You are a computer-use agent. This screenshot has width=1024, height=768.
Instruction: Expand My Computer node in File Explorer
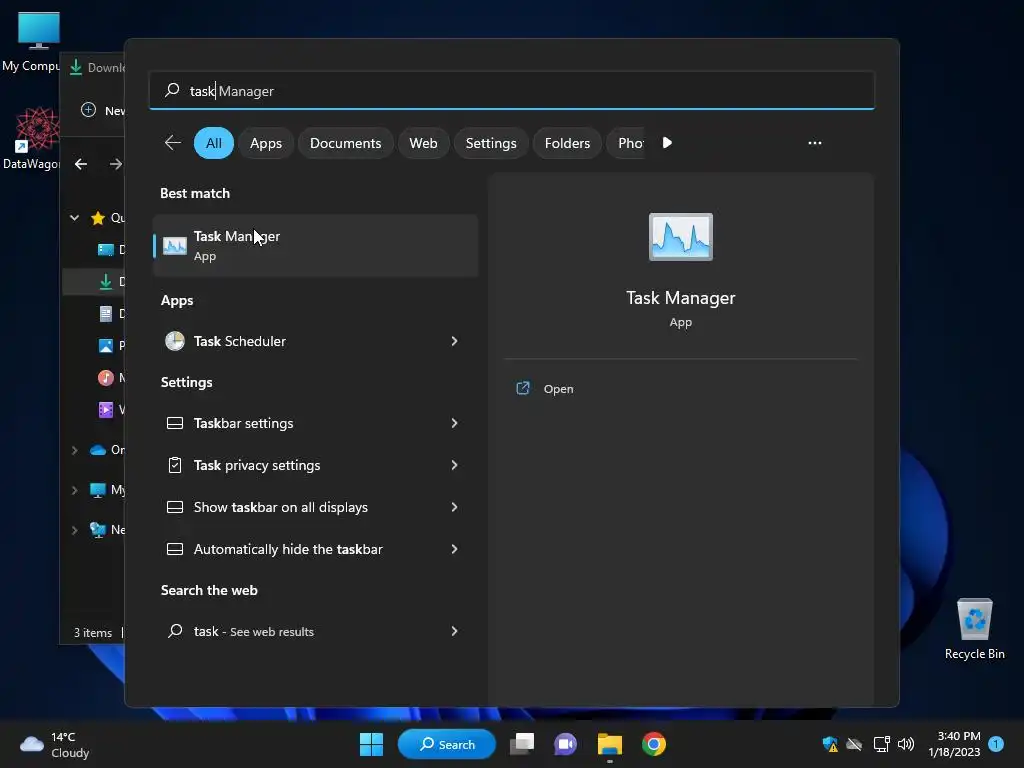pos(74,490)
